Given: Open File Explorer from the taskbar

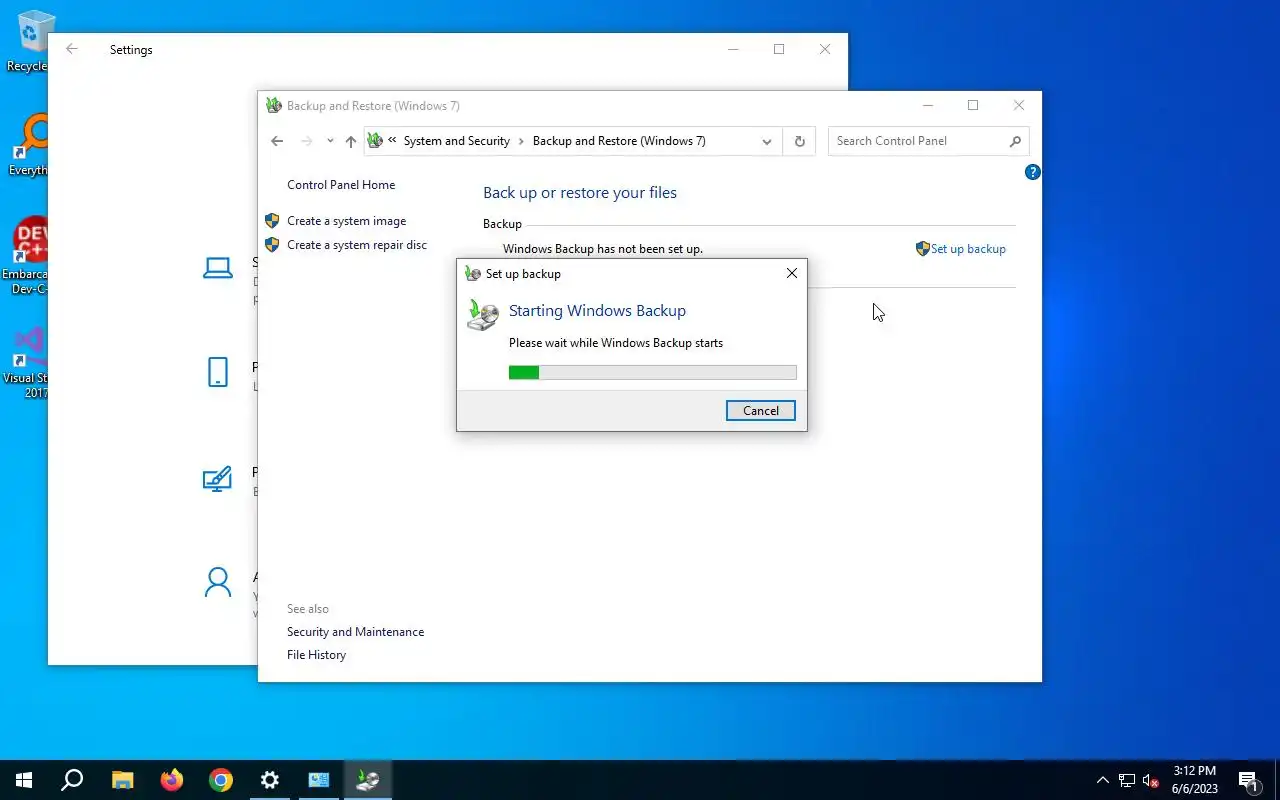Looking at the screenshot, I should pos(122,780).
